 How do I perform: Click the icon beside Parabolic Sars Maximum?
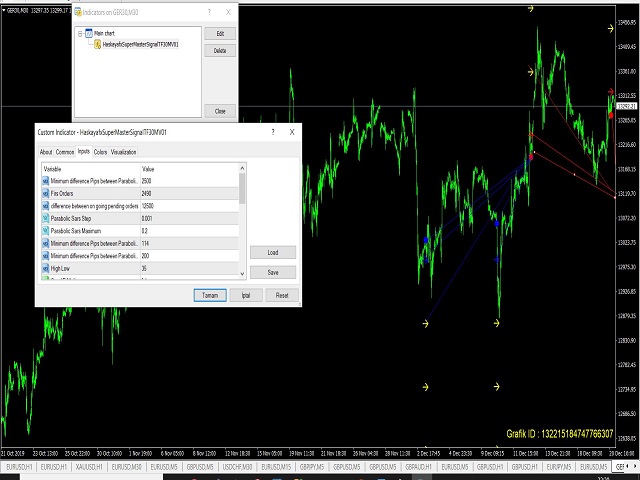[x=45, y=231]
